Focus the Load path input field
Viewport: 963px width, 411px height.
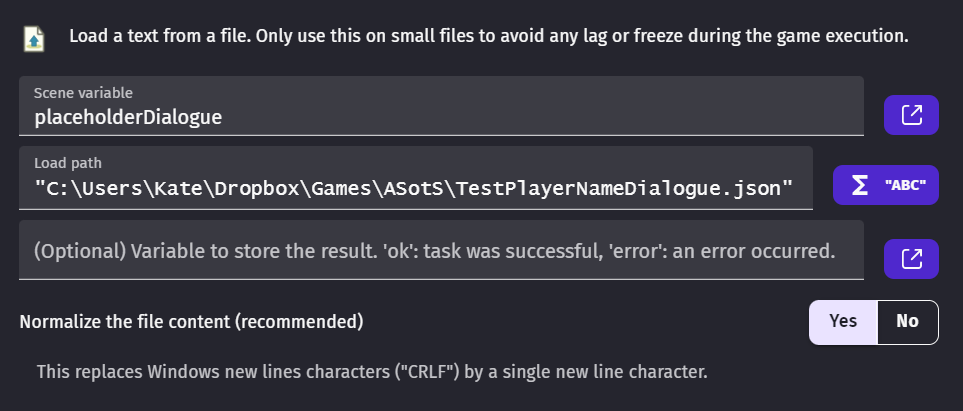click(x=416, y=178)
